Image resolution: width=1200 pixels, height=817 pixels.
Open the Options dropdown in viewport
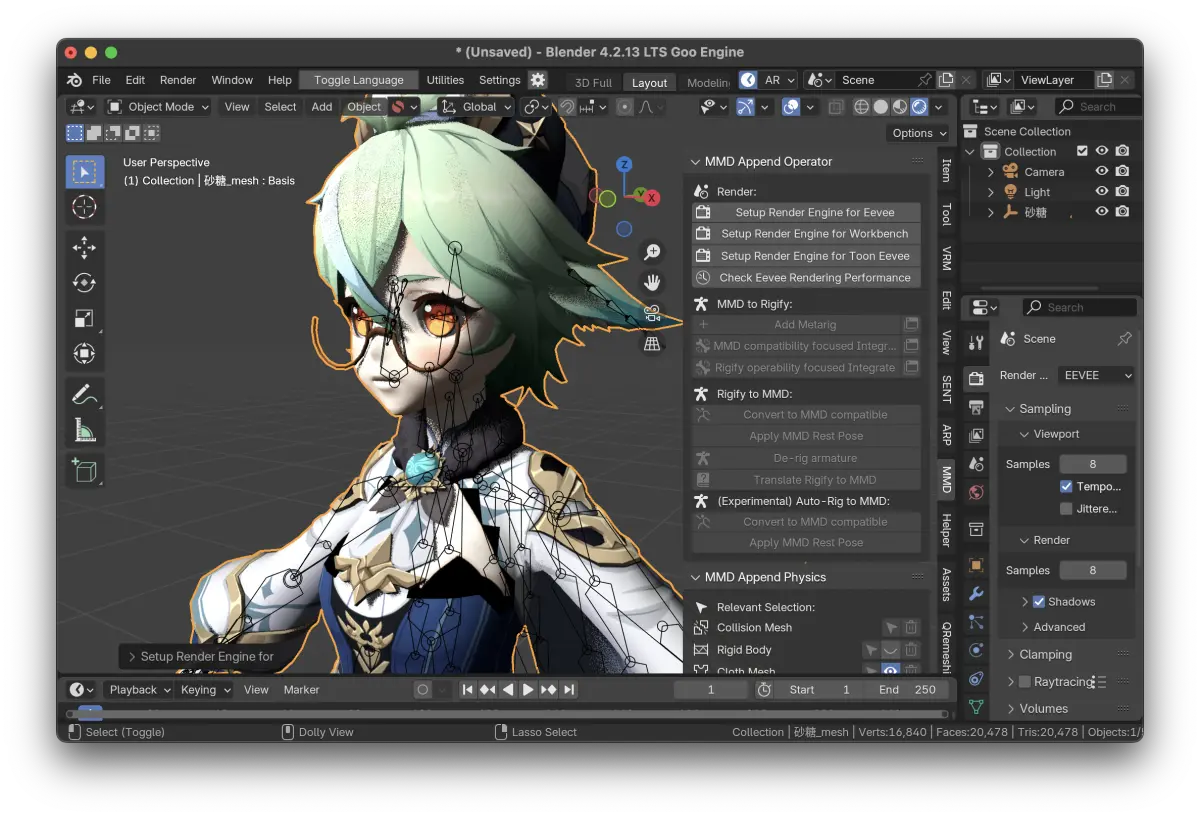click(x=919, y=133)
